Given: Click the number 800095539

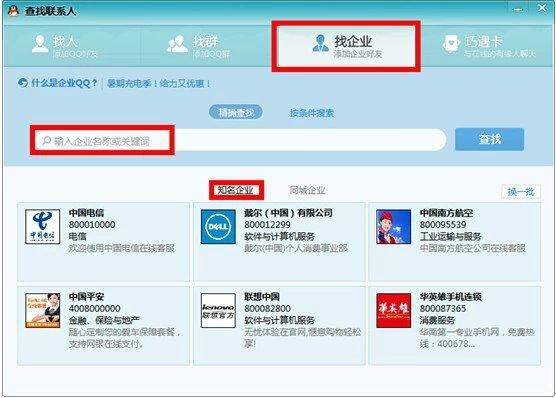Looking at the screenshot, I should 443,225.
